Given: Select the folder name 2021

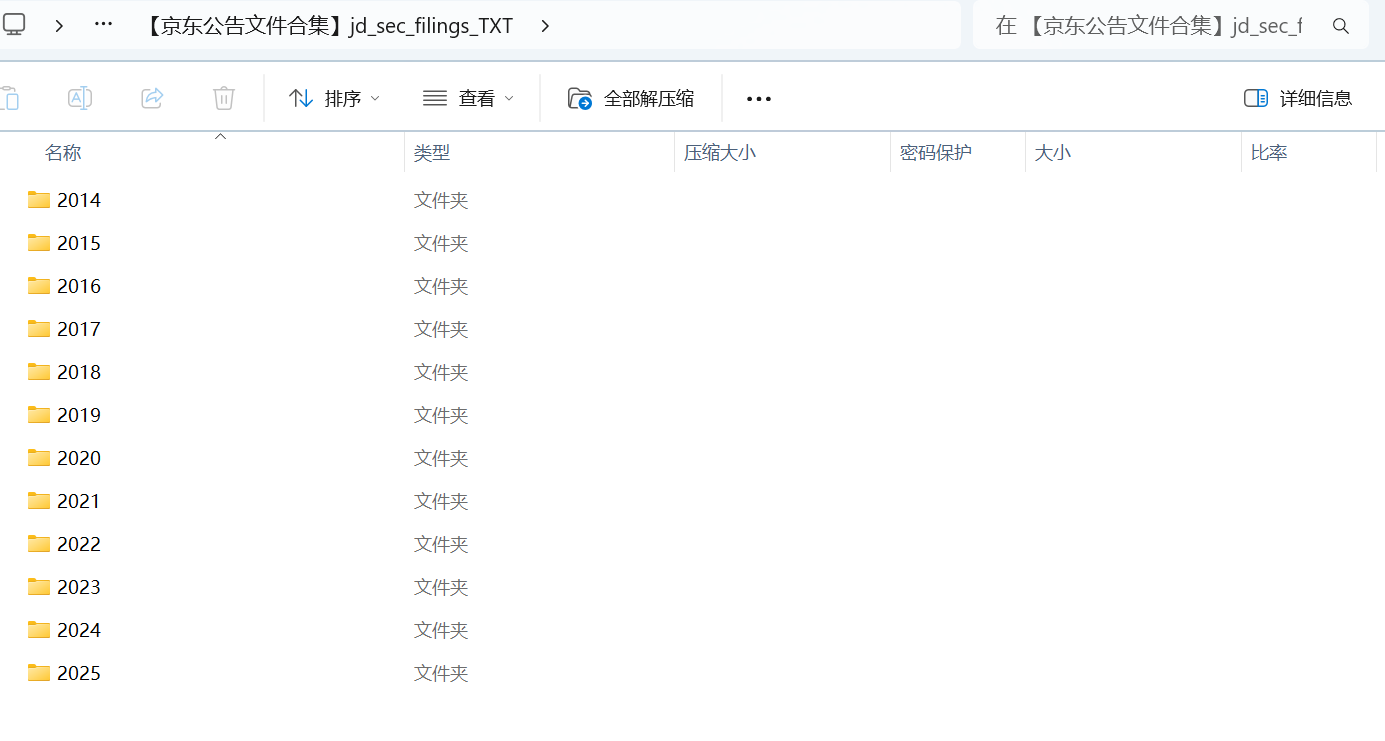Looking at the screenshot, I should pyautogui.click(x=79, y=501).
